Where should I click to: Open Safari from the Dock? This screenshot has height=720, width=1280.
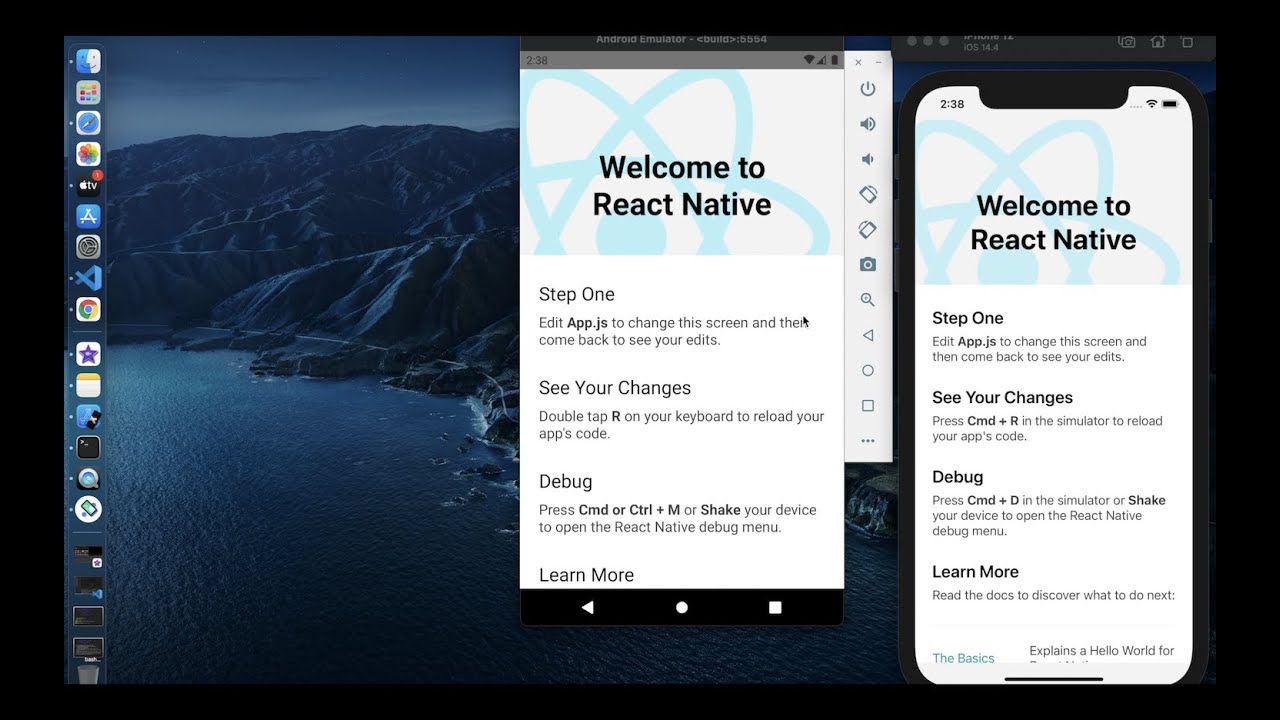pyautogui.click(x=88, y=123)
